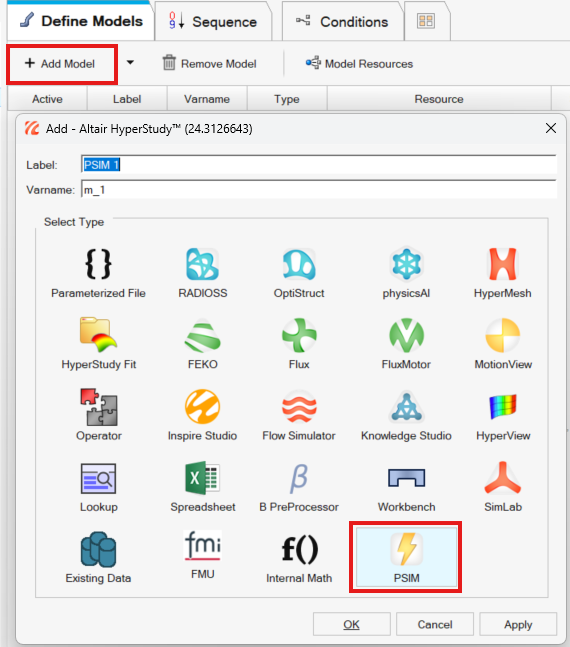
Task: Choose the RADIOSS model type
Action: coord(202,273)
